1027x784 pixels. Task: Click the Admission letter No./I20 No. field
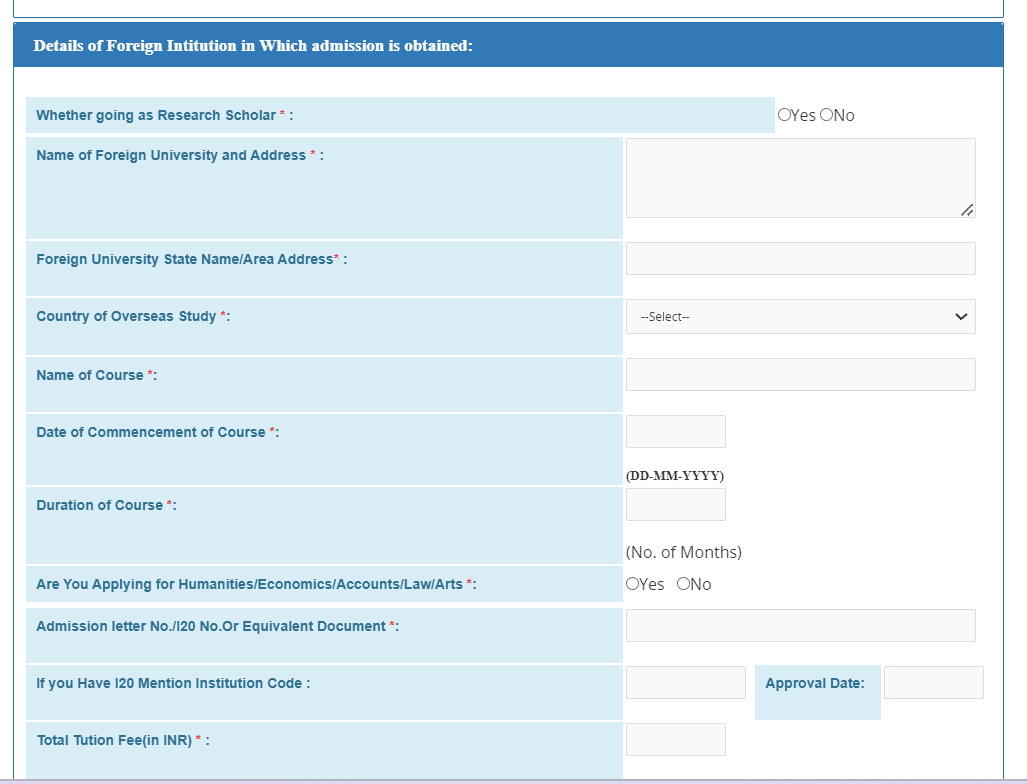click(x=800, y=625)
